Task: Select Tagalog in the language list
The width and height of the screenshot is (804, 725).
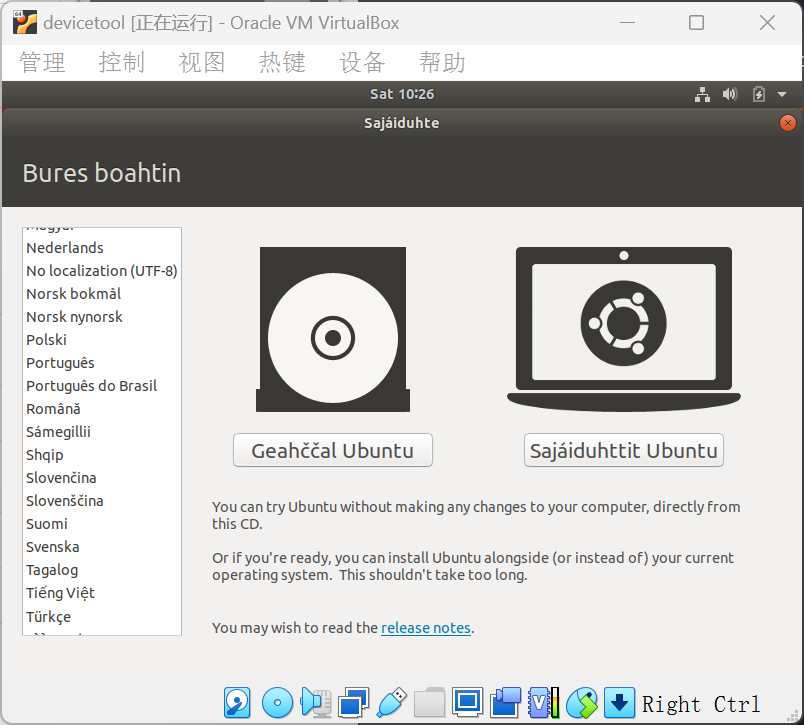Action: (x=102, y=570)
